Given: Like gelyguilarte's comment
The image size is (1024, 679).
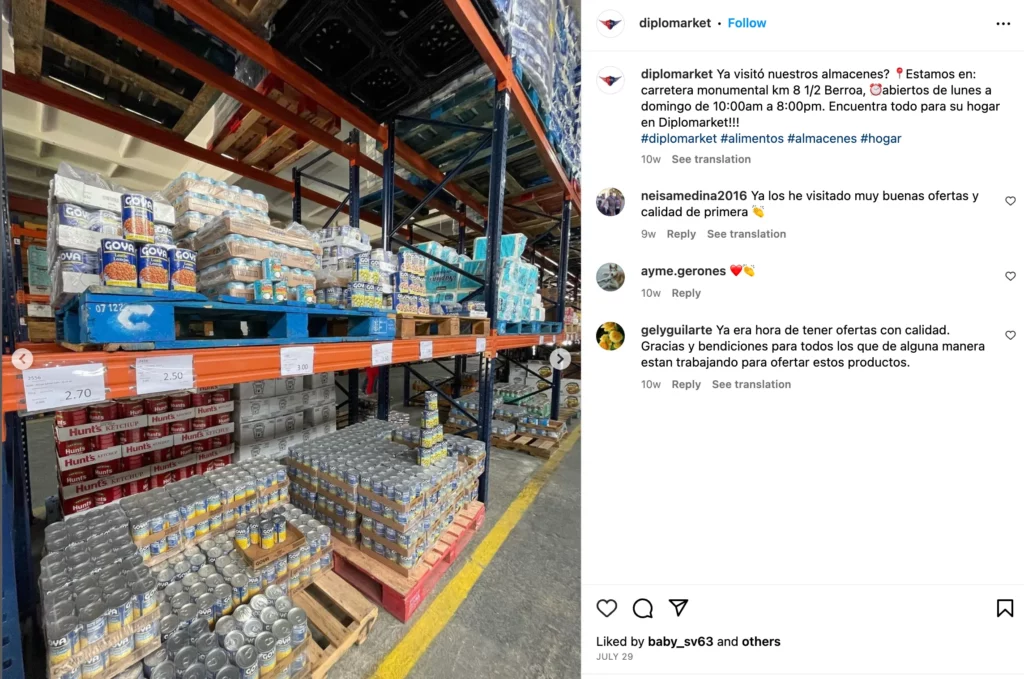Looking at the screenshot, I should (1010, 335).
